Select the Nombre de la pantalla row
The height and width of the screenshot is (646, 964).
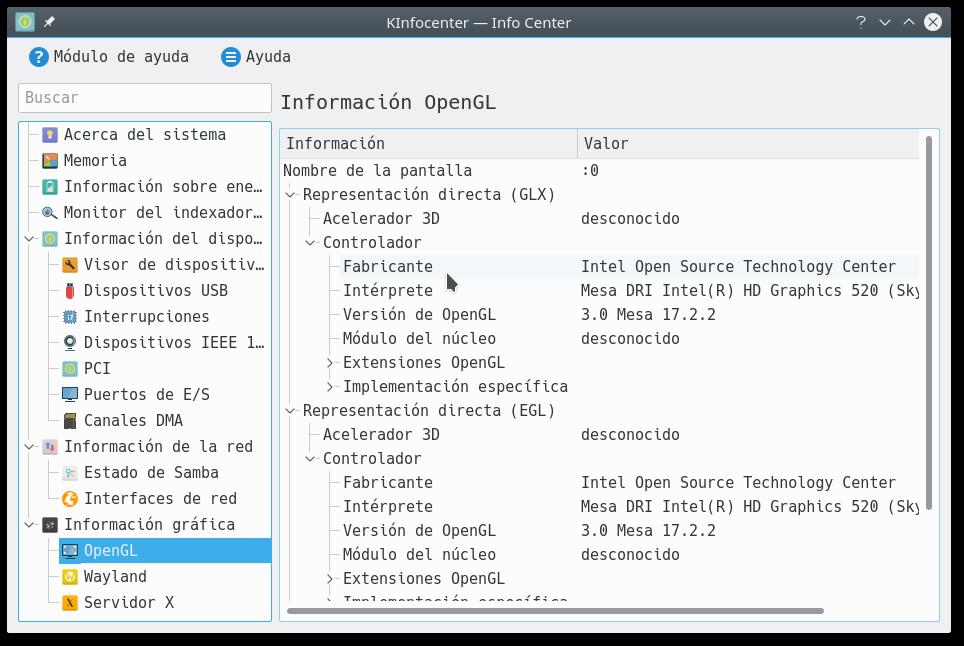tap(599, 171)
